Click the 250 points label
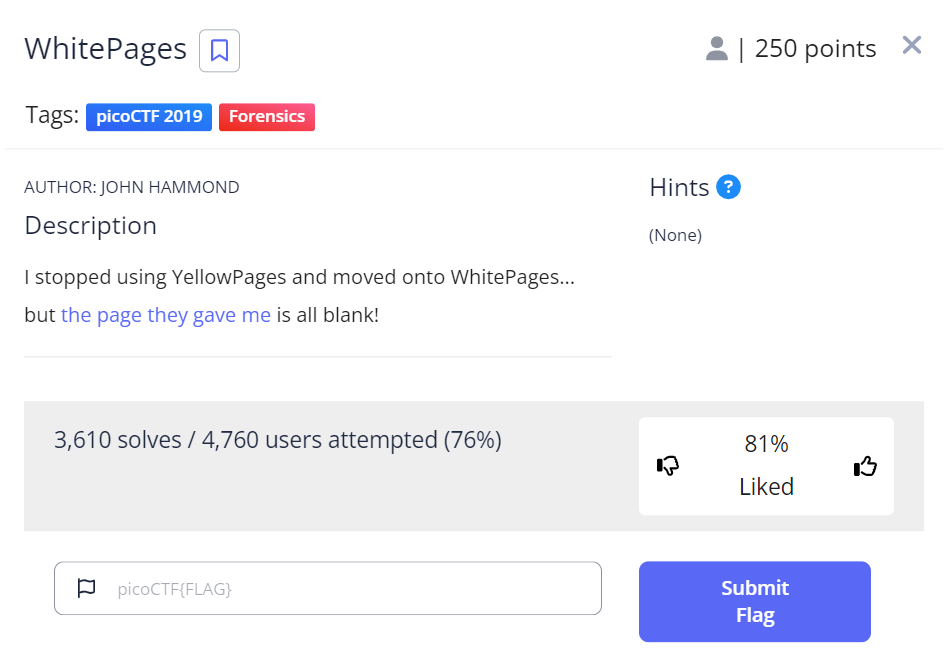This screenshot has width=946, height=671. pos(815,49)
